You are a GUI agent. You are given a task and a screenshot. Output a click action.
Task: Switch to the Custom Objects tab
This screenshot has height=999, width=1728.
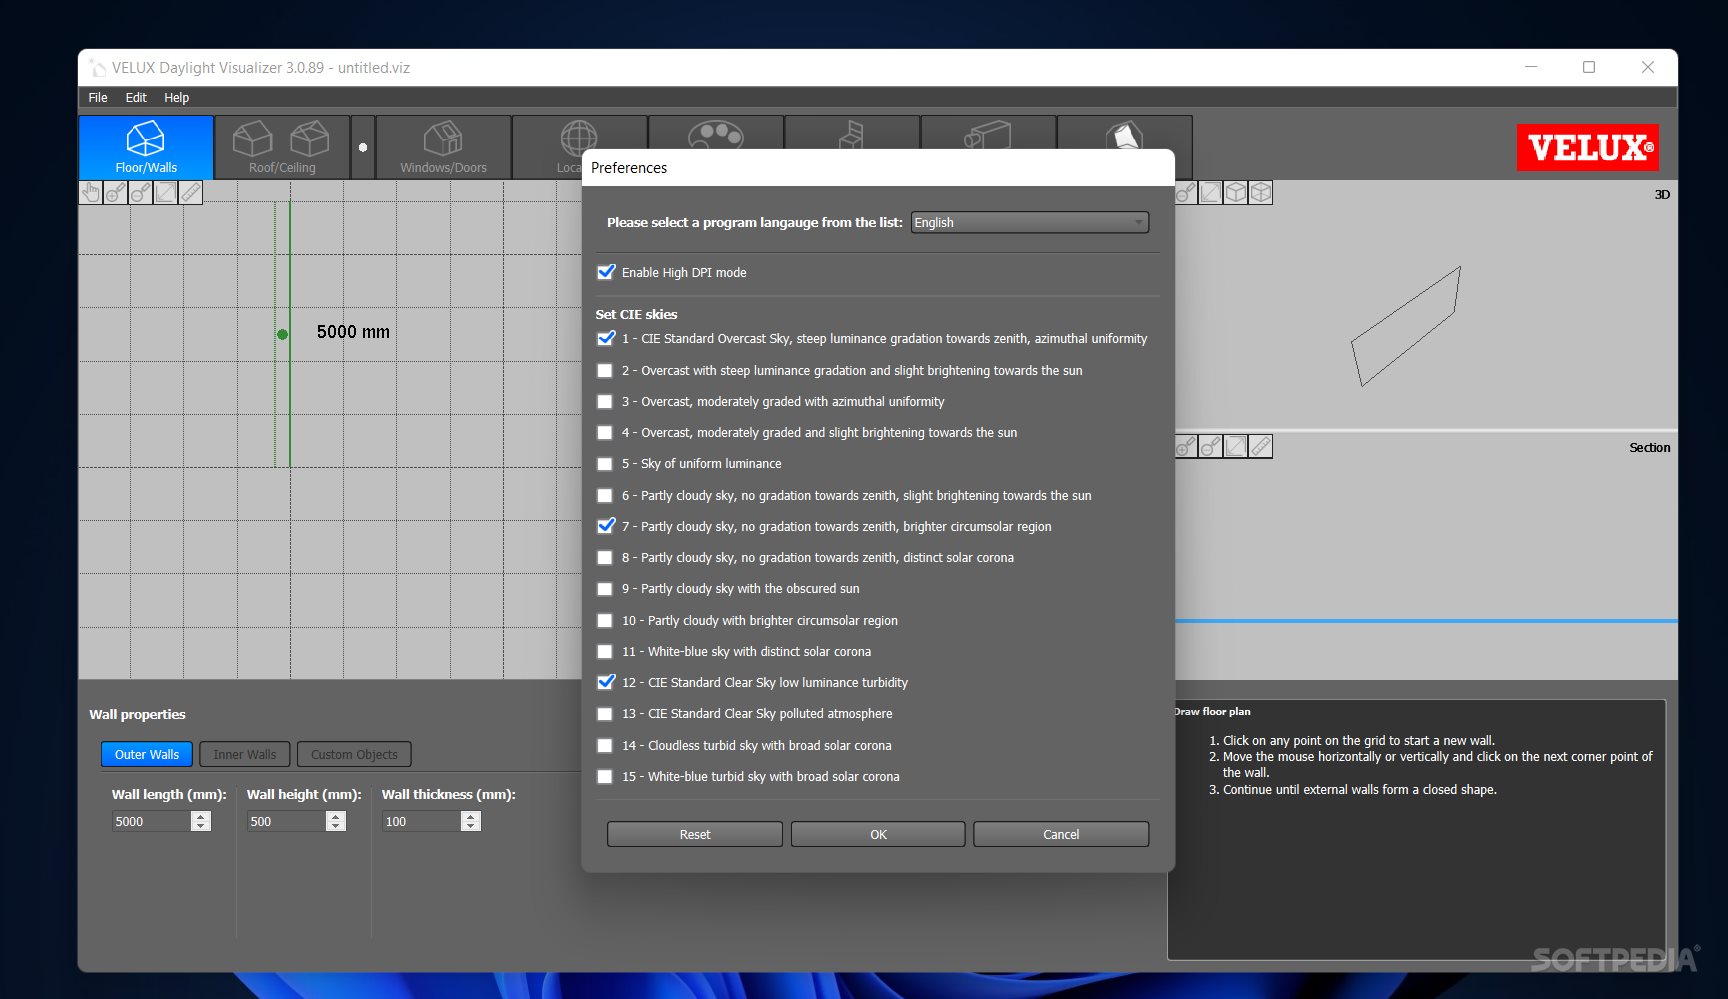click(354, 754)
